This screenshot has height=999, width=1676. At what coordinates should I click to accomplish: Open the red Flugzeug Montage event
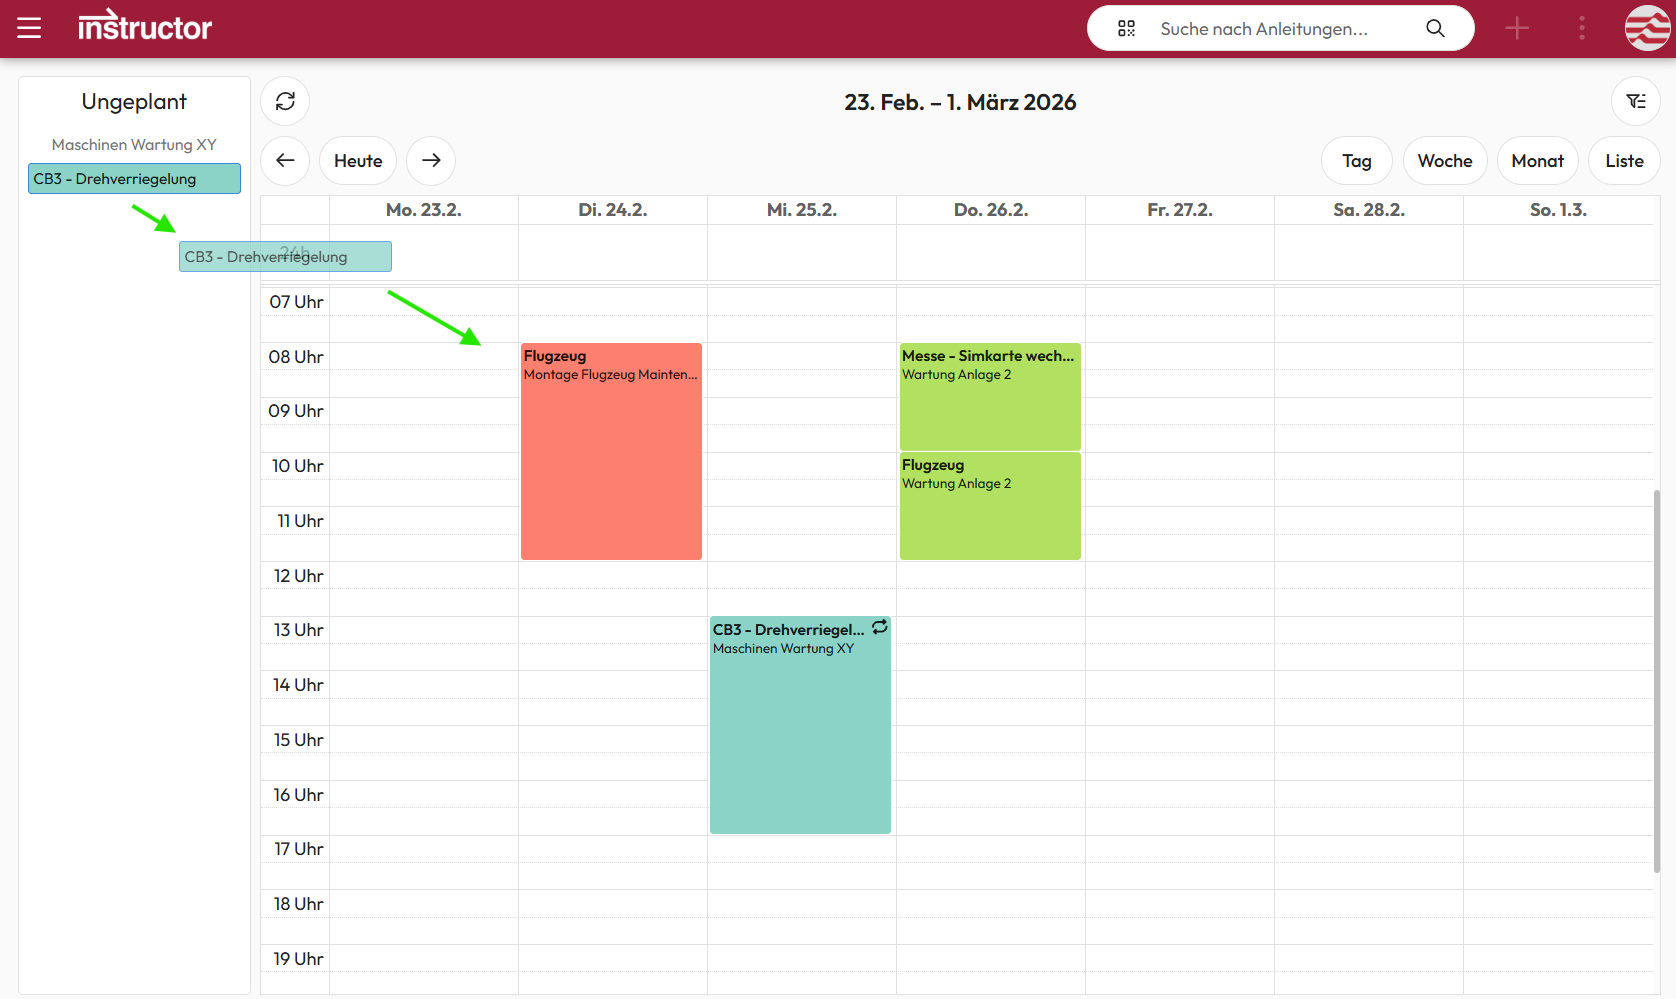pyautogui.click(x=611, y=451)
